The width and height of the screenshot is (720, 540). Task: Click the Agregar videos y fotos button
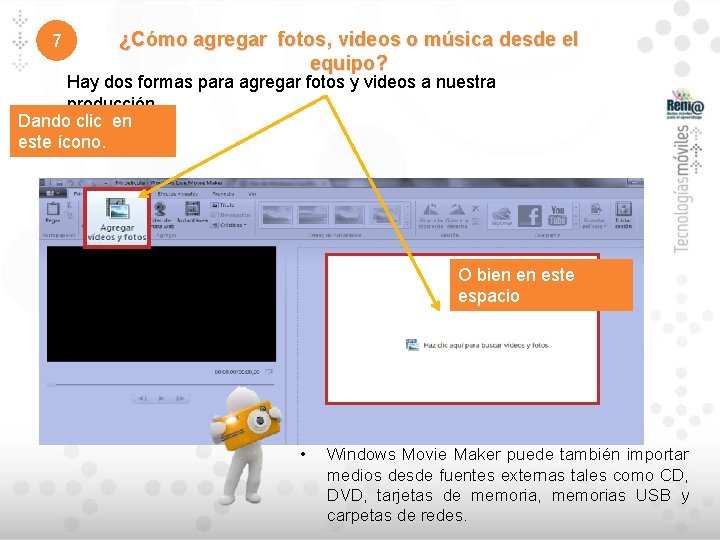coord(117,219)
